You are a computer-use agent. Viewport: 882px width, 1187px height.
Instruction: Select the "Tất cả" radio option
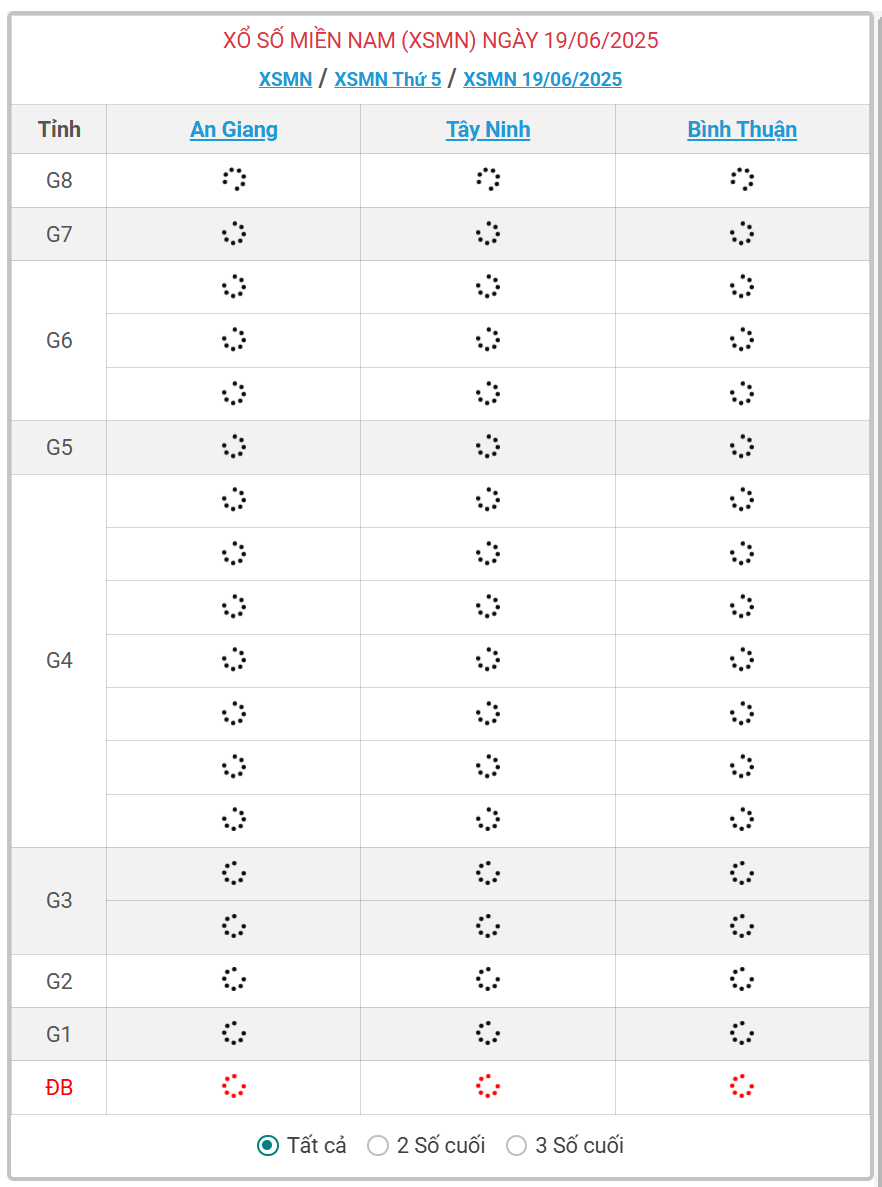point(268,1146)
